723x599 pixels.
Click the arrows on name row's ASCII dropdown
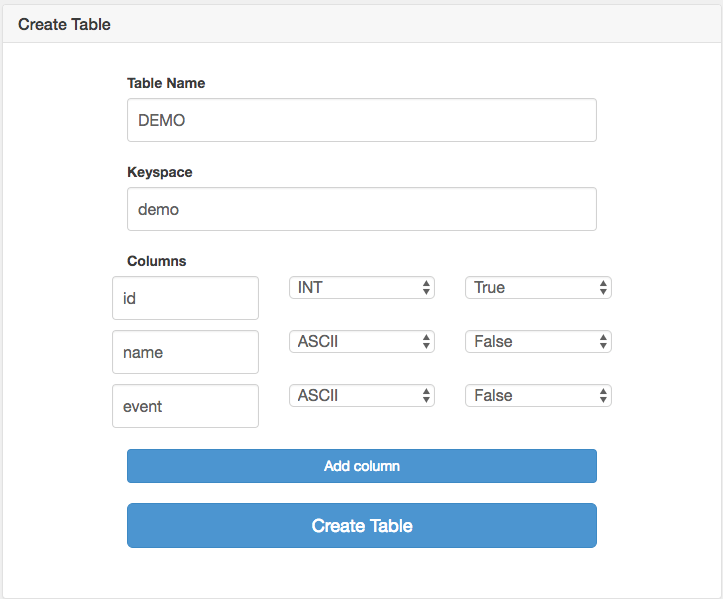click(x=427, y=342)
